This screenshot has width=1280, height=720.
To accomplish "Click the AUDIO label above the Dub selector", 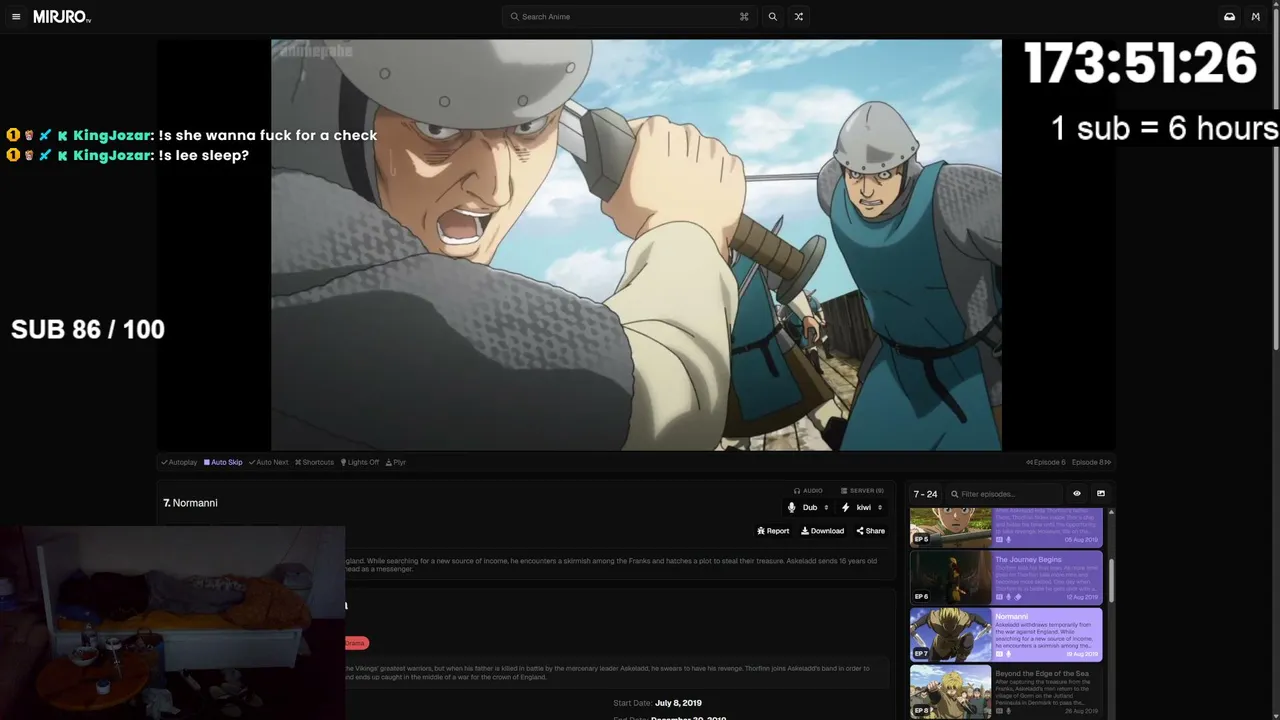I will click(808, 491).
